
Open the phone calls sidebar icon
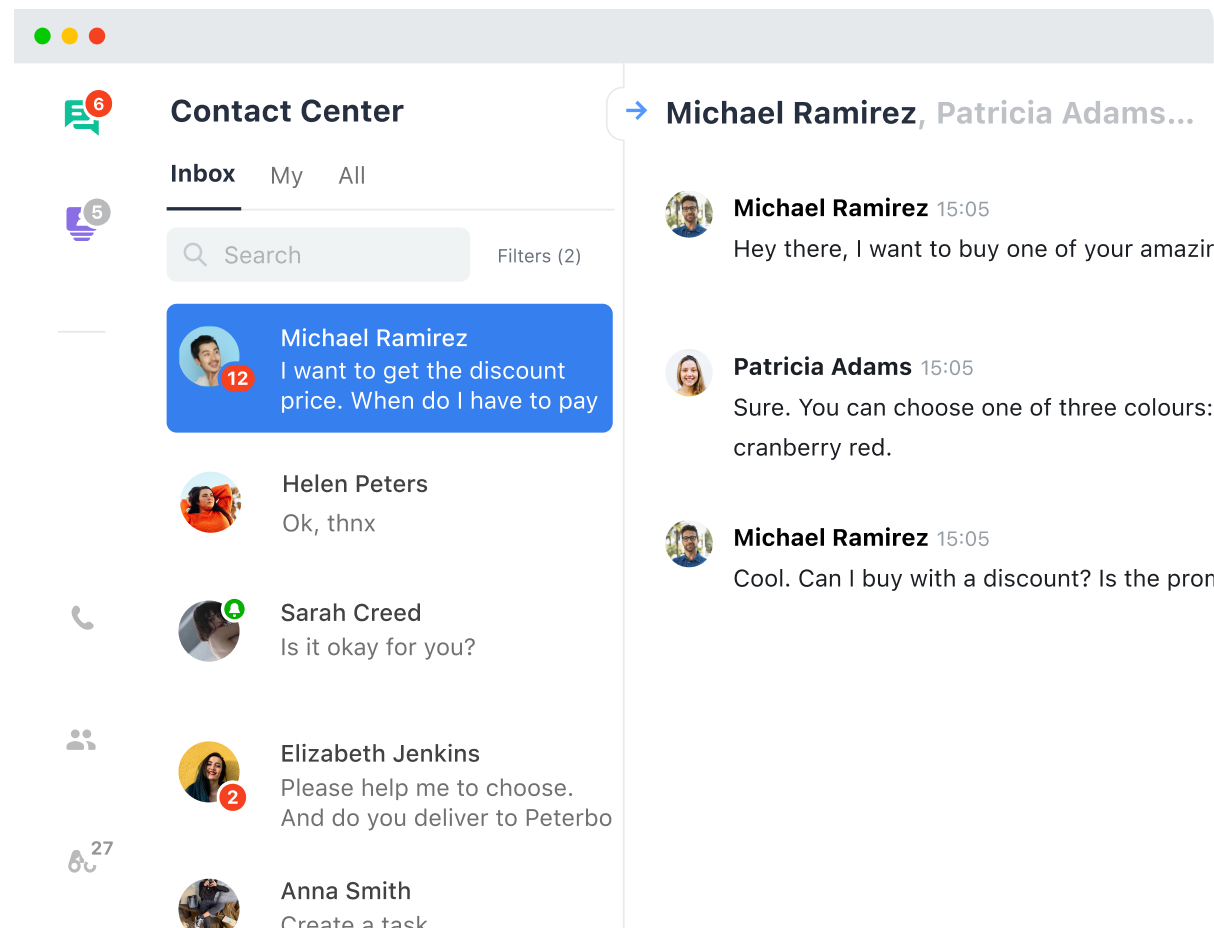82,618
